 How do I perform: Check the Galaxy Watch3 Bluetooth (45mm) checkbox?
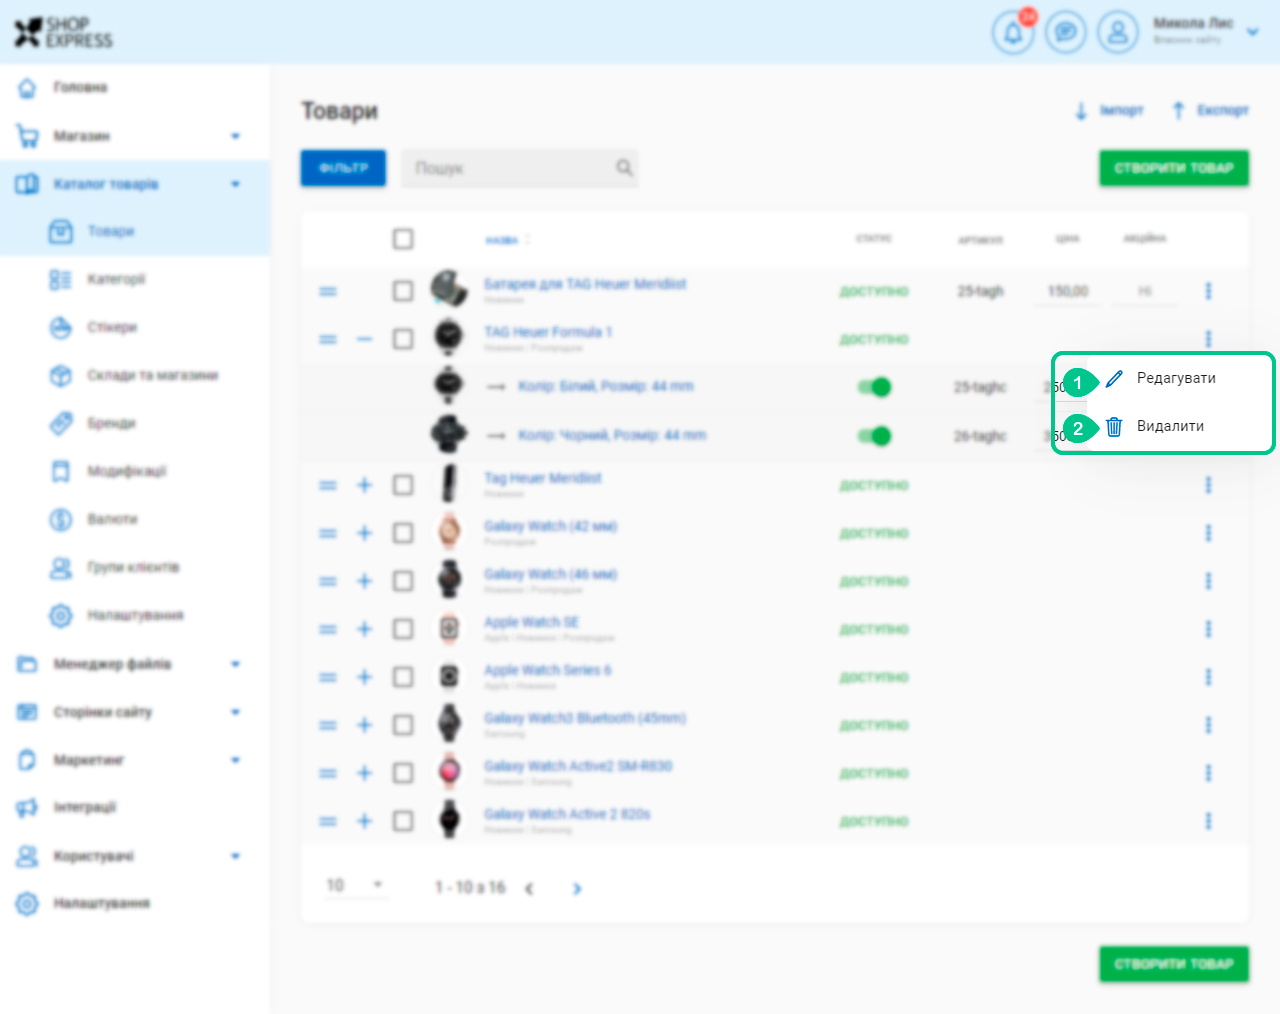tap(403, 725)
